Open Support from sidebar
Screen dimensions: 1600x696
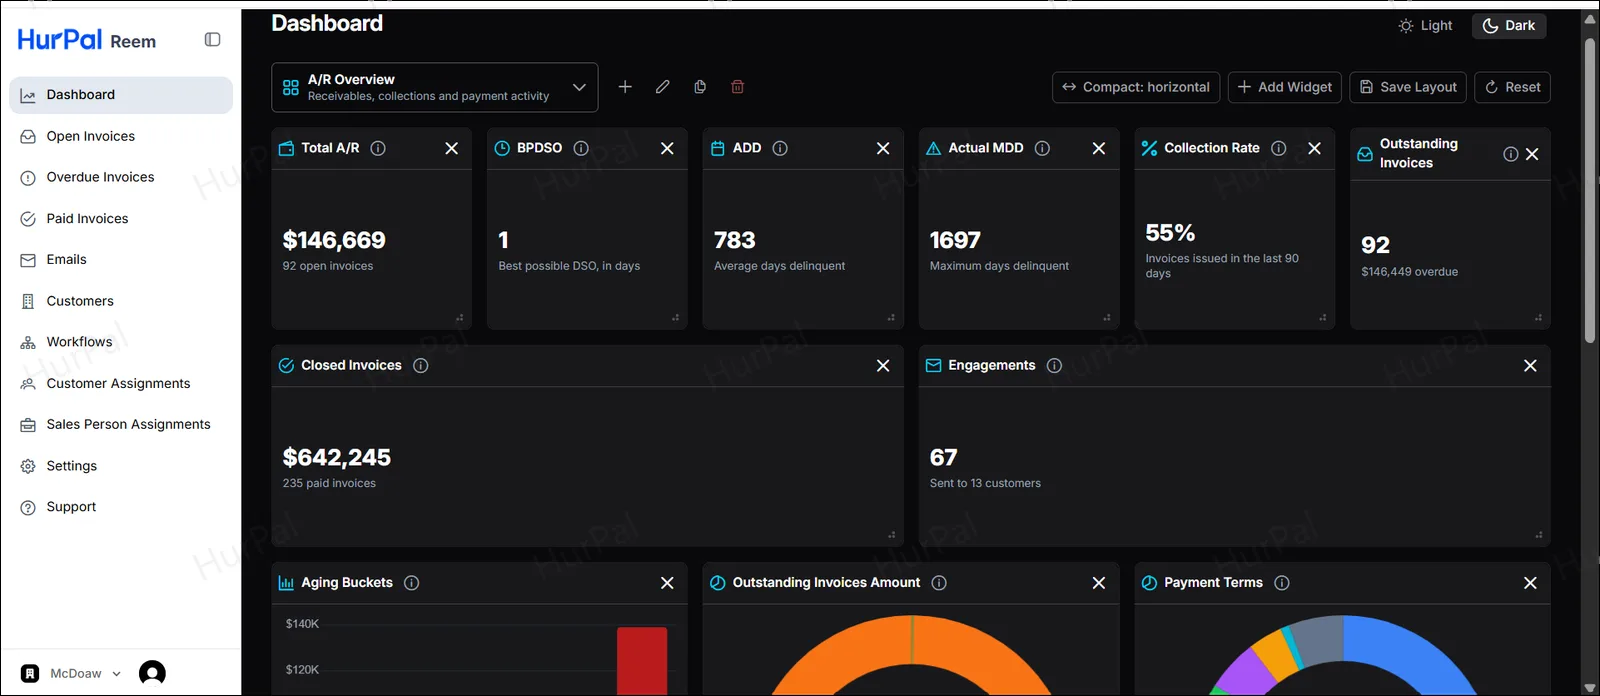pyautogui.click(x=121, y=507)
